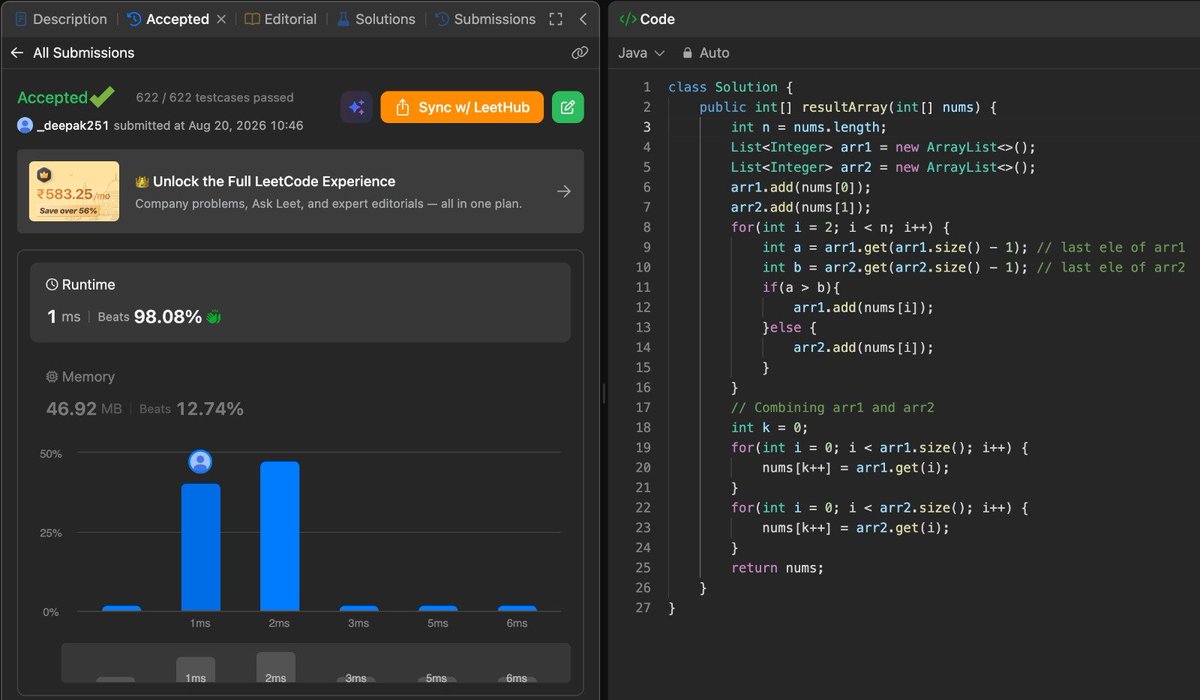Click line number 27 in editor
The height and width of the screenshot is (700, 1200).
coord(644,608)
